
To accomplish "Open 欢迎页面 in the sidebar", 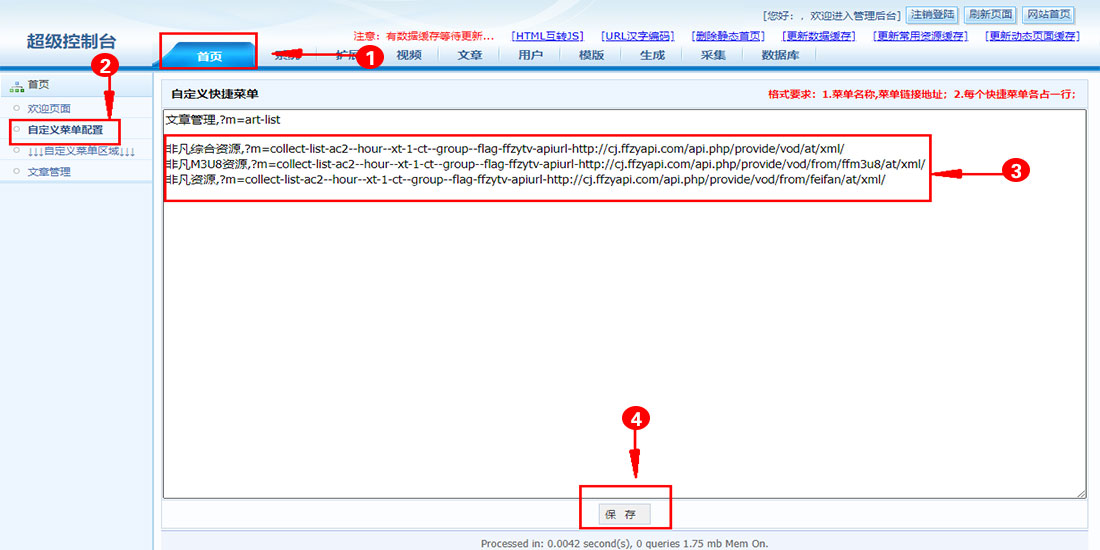I will pyautogui.click(x=49, y=108).
